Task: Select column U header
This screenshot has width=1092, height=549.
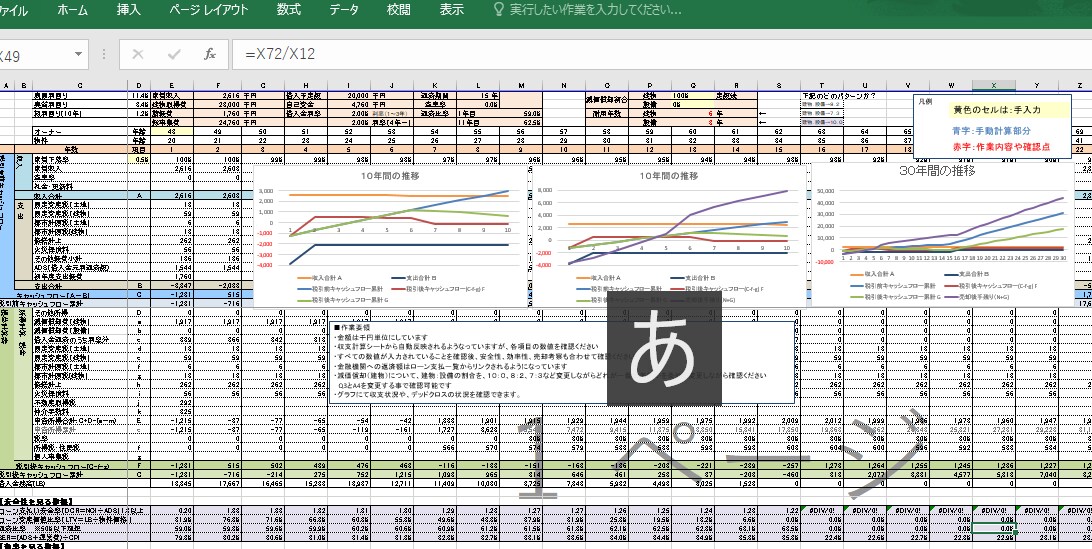Action: [865, 85]
